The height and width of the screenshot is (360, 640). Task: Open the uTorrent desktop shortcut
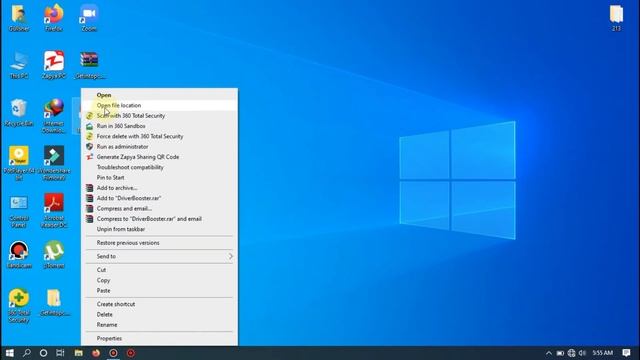[54, 255]
